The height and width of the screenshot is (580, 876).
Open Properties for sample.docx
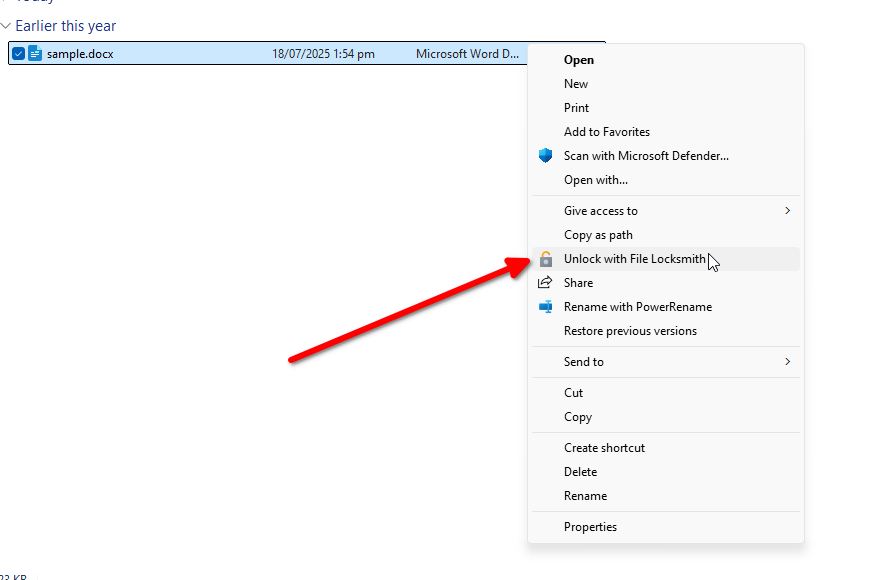590,526
